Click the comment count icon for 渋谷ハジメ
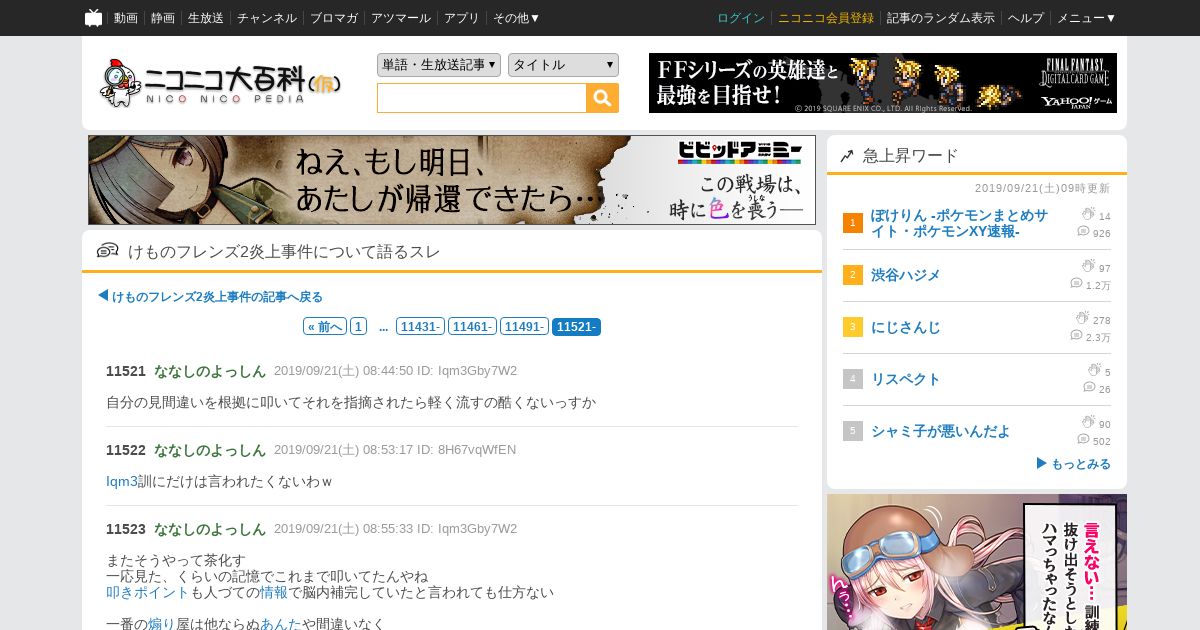 click(x=1076, y=284)
